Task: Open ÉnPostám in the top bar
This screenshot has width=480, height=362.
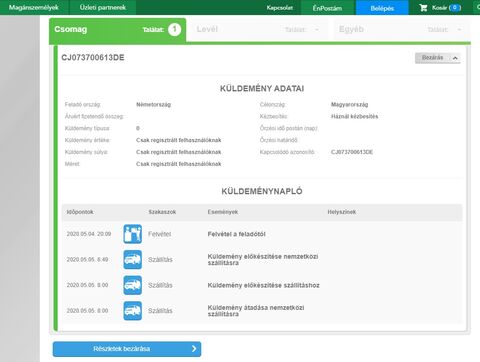Action: [x=328, y=8]
